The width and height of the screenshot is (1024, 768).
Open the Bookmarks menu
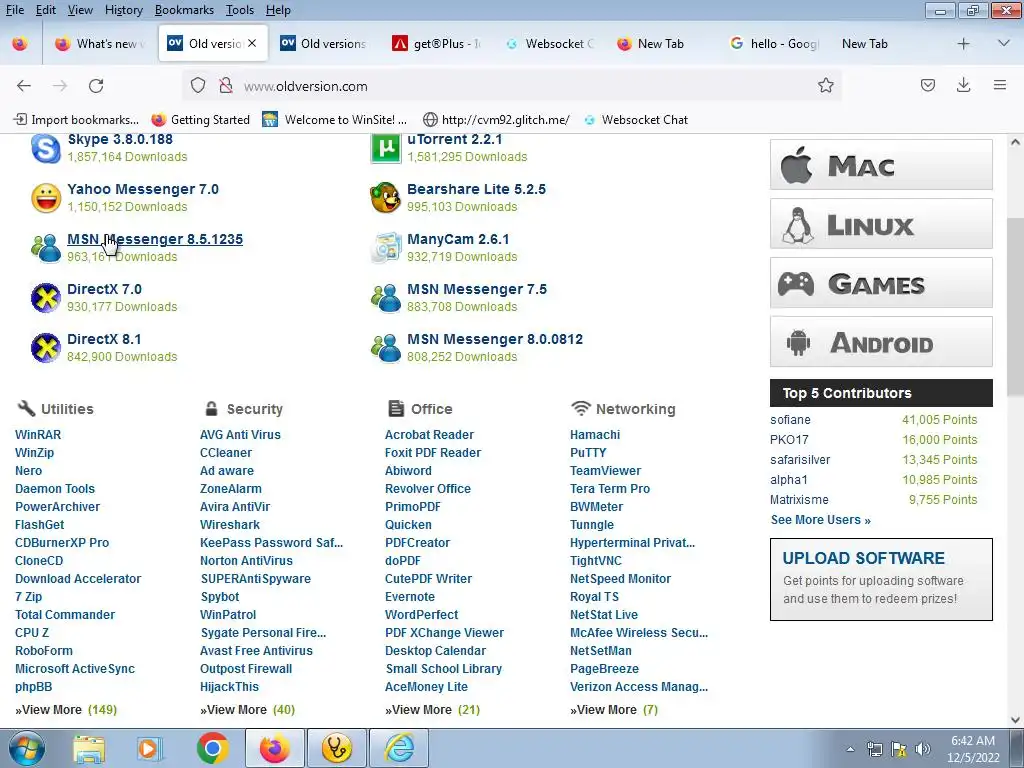point(184,10)
